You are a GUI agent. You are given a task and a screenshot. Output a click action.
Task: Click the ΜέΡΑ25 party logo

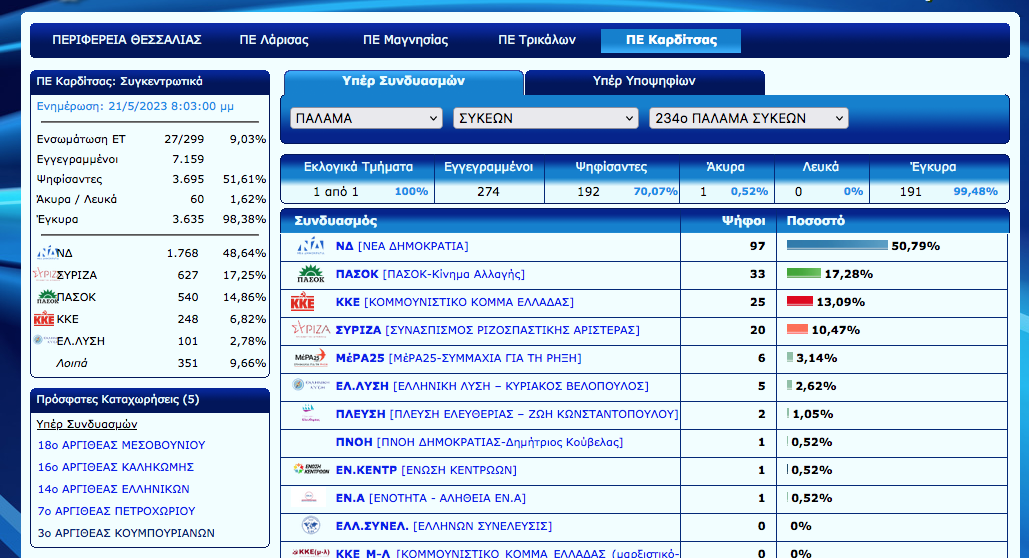(x=310, y=358)
